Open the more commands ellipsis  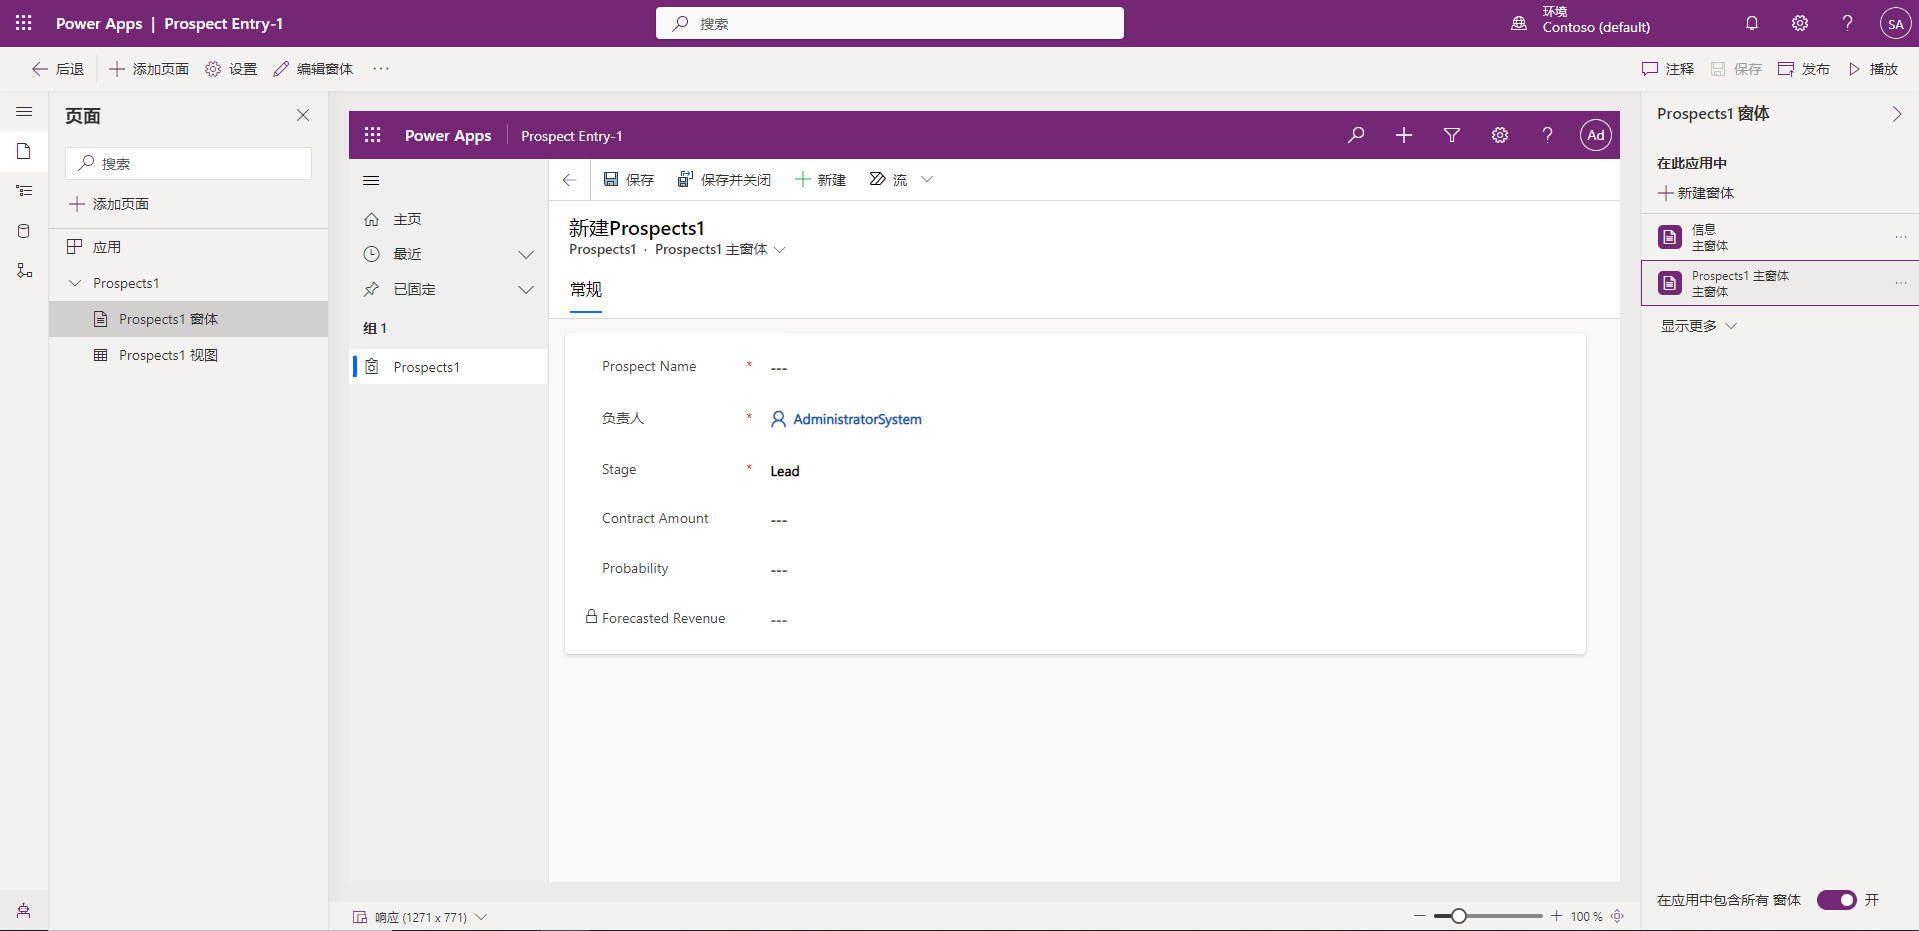point(381,69)
